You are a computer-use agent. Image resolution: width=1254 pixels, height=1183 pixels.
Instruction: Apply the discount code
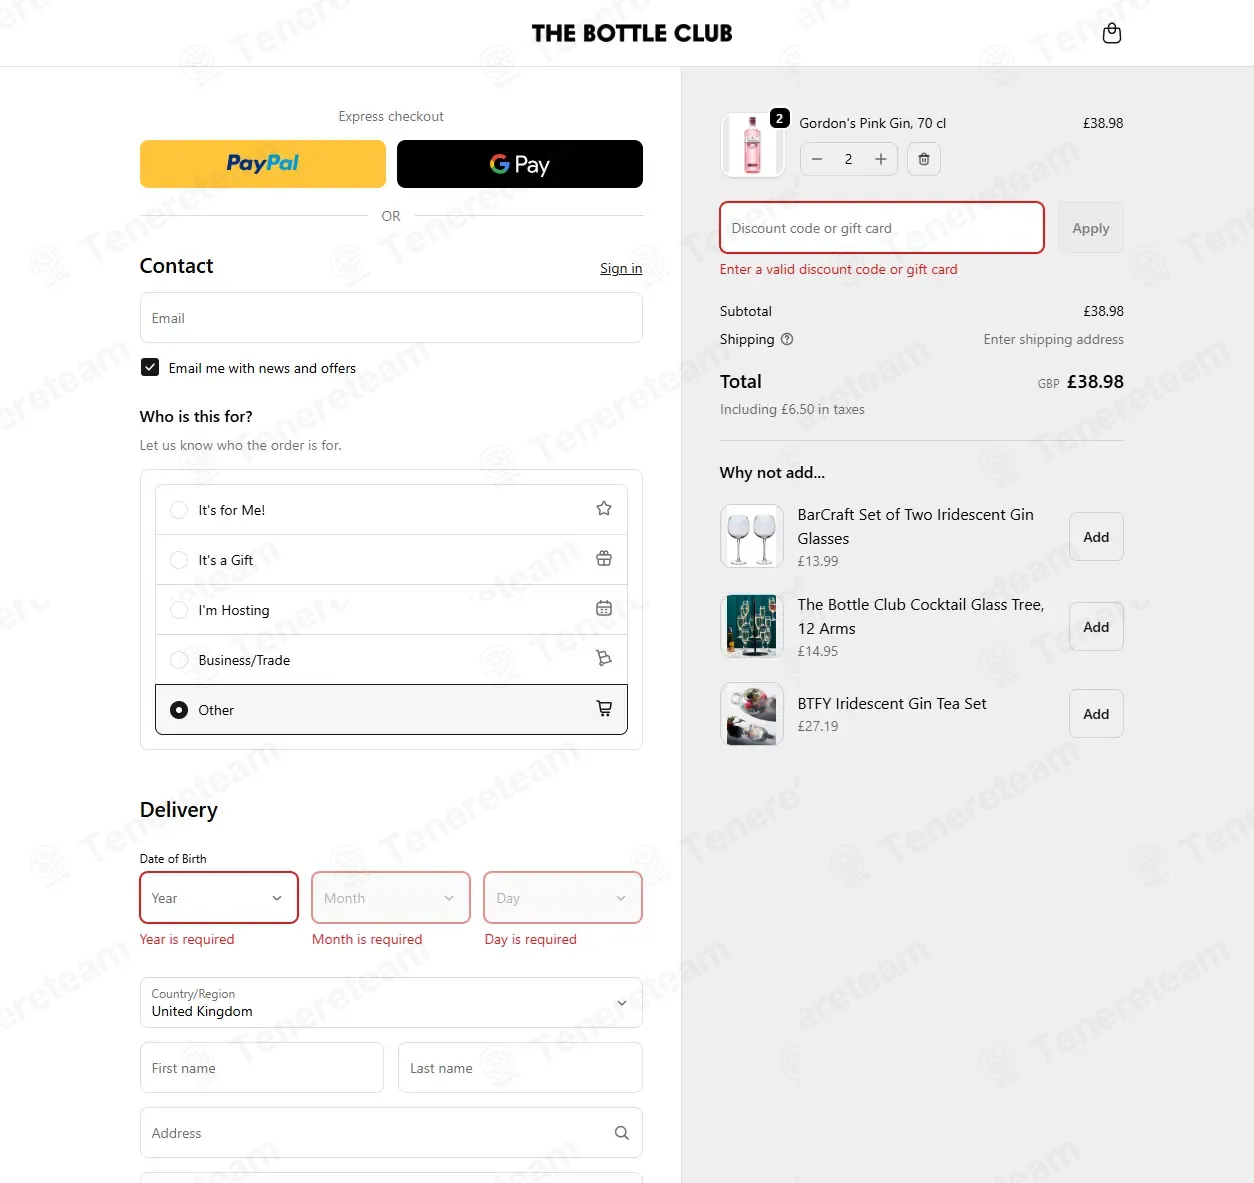(1091, 228)
